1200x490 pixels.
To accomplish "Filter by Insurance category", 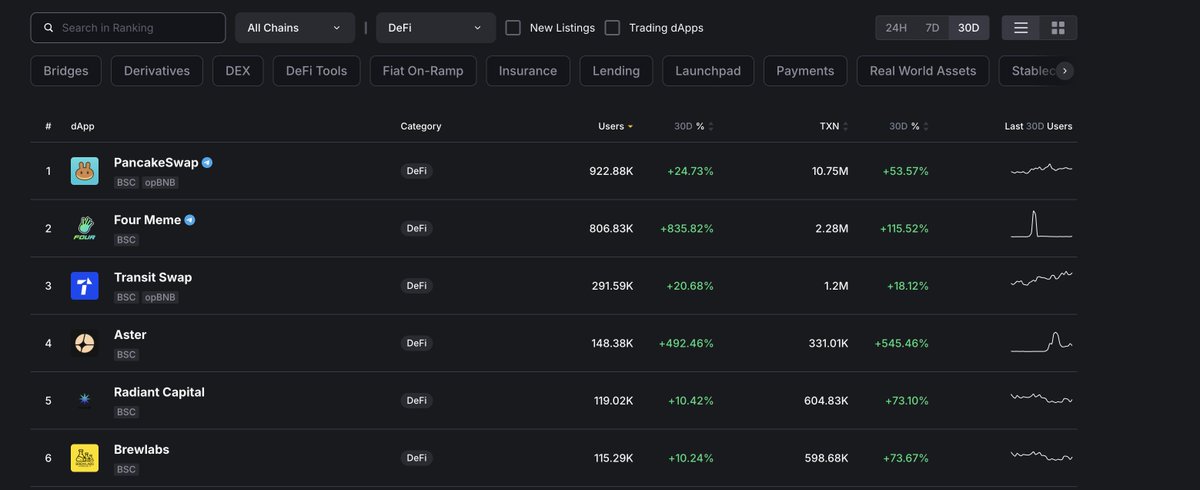I will pos(528,71).
